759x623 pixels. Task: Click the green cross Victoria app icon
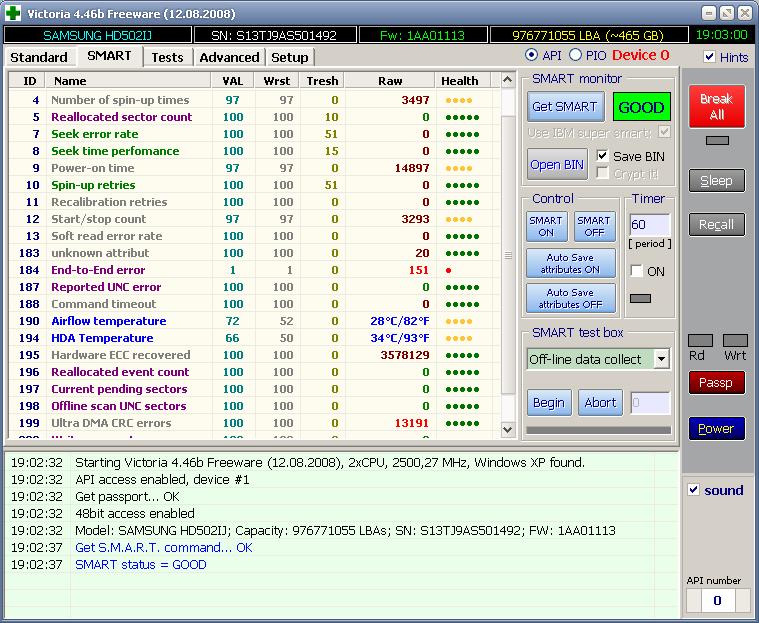point(13,13)
